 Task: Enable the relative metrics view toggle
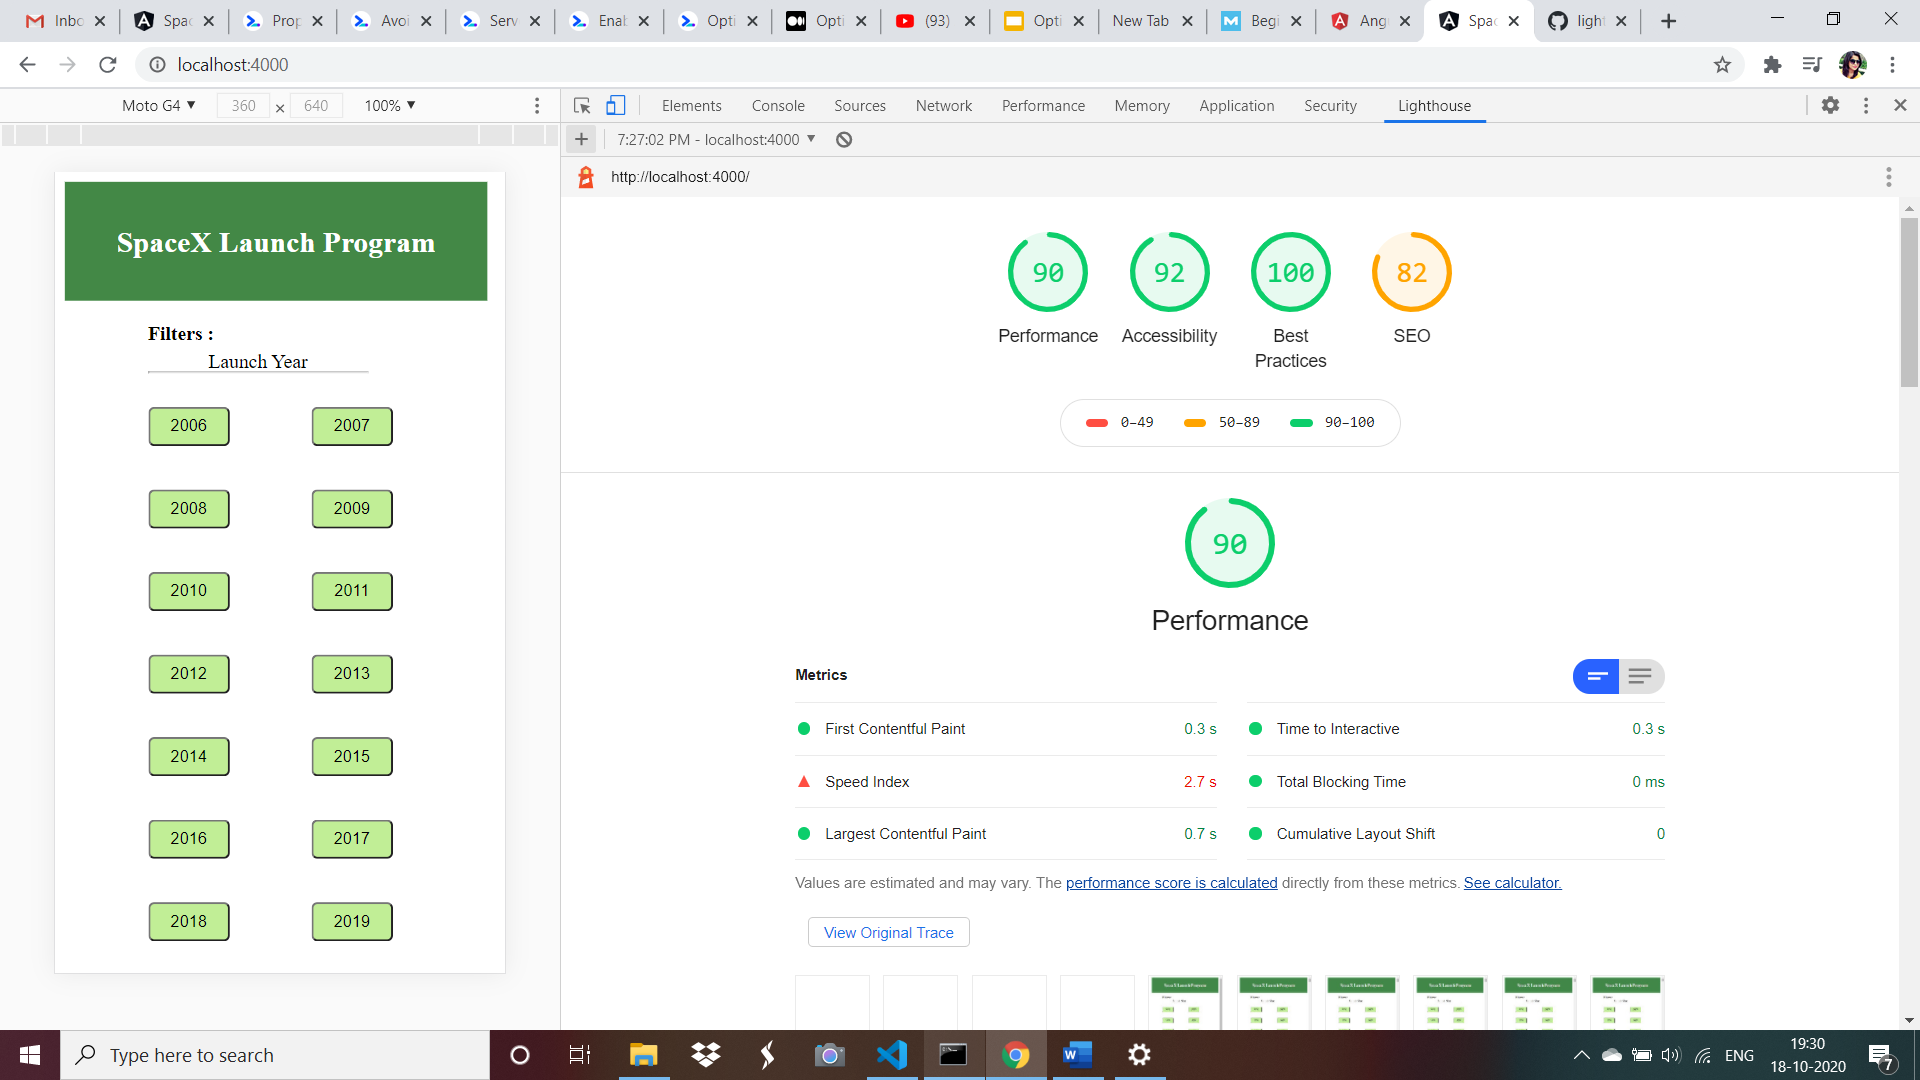[1596, 676]
